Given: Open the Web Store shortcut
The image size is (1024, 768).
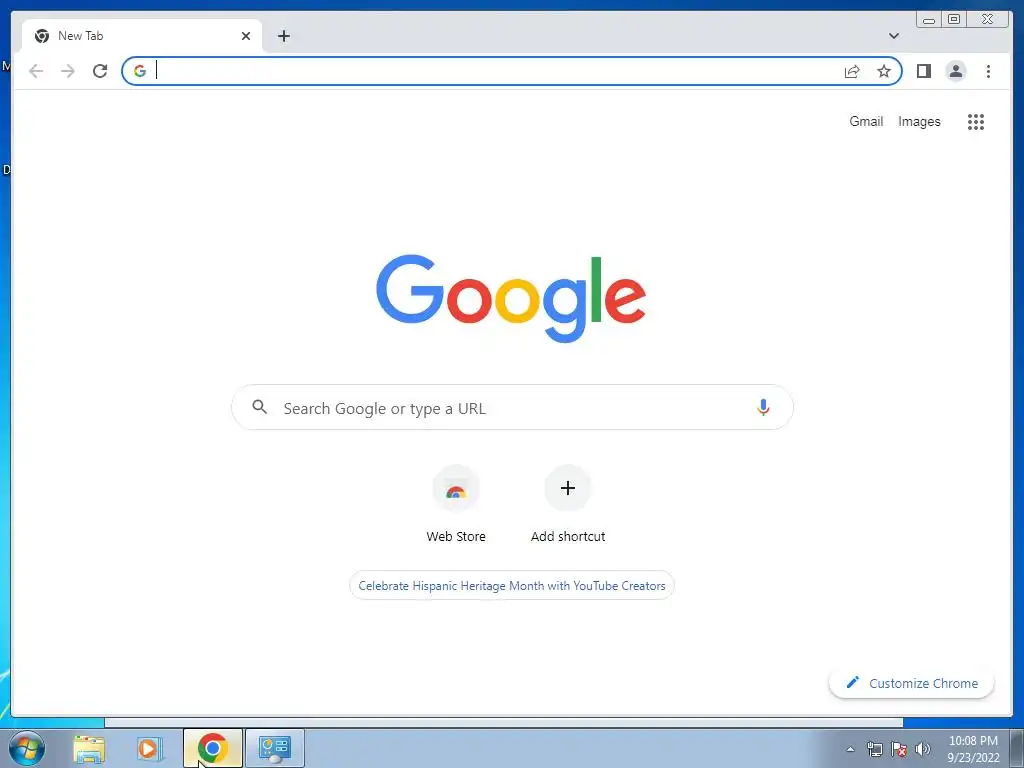Looking at the screenshot, I should tap(456, 504).
